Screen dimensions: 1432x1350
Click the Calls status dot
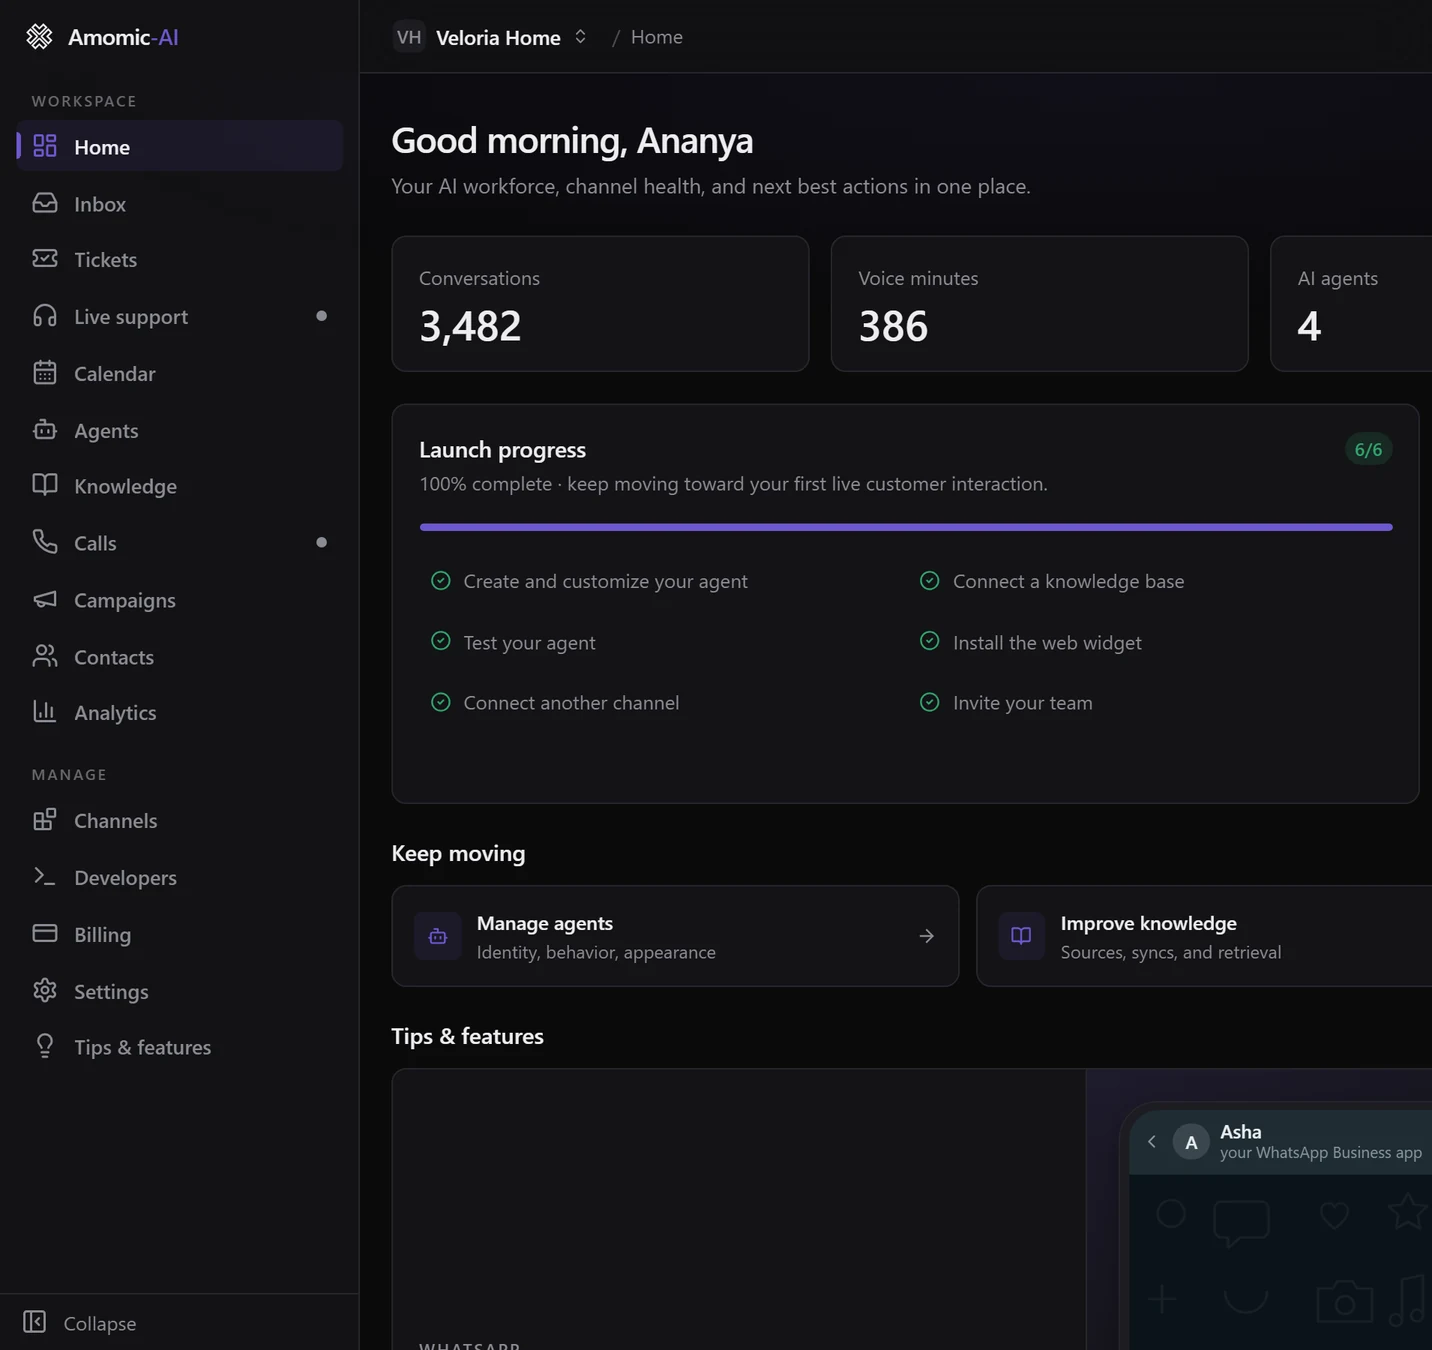[x=321, y=542]
